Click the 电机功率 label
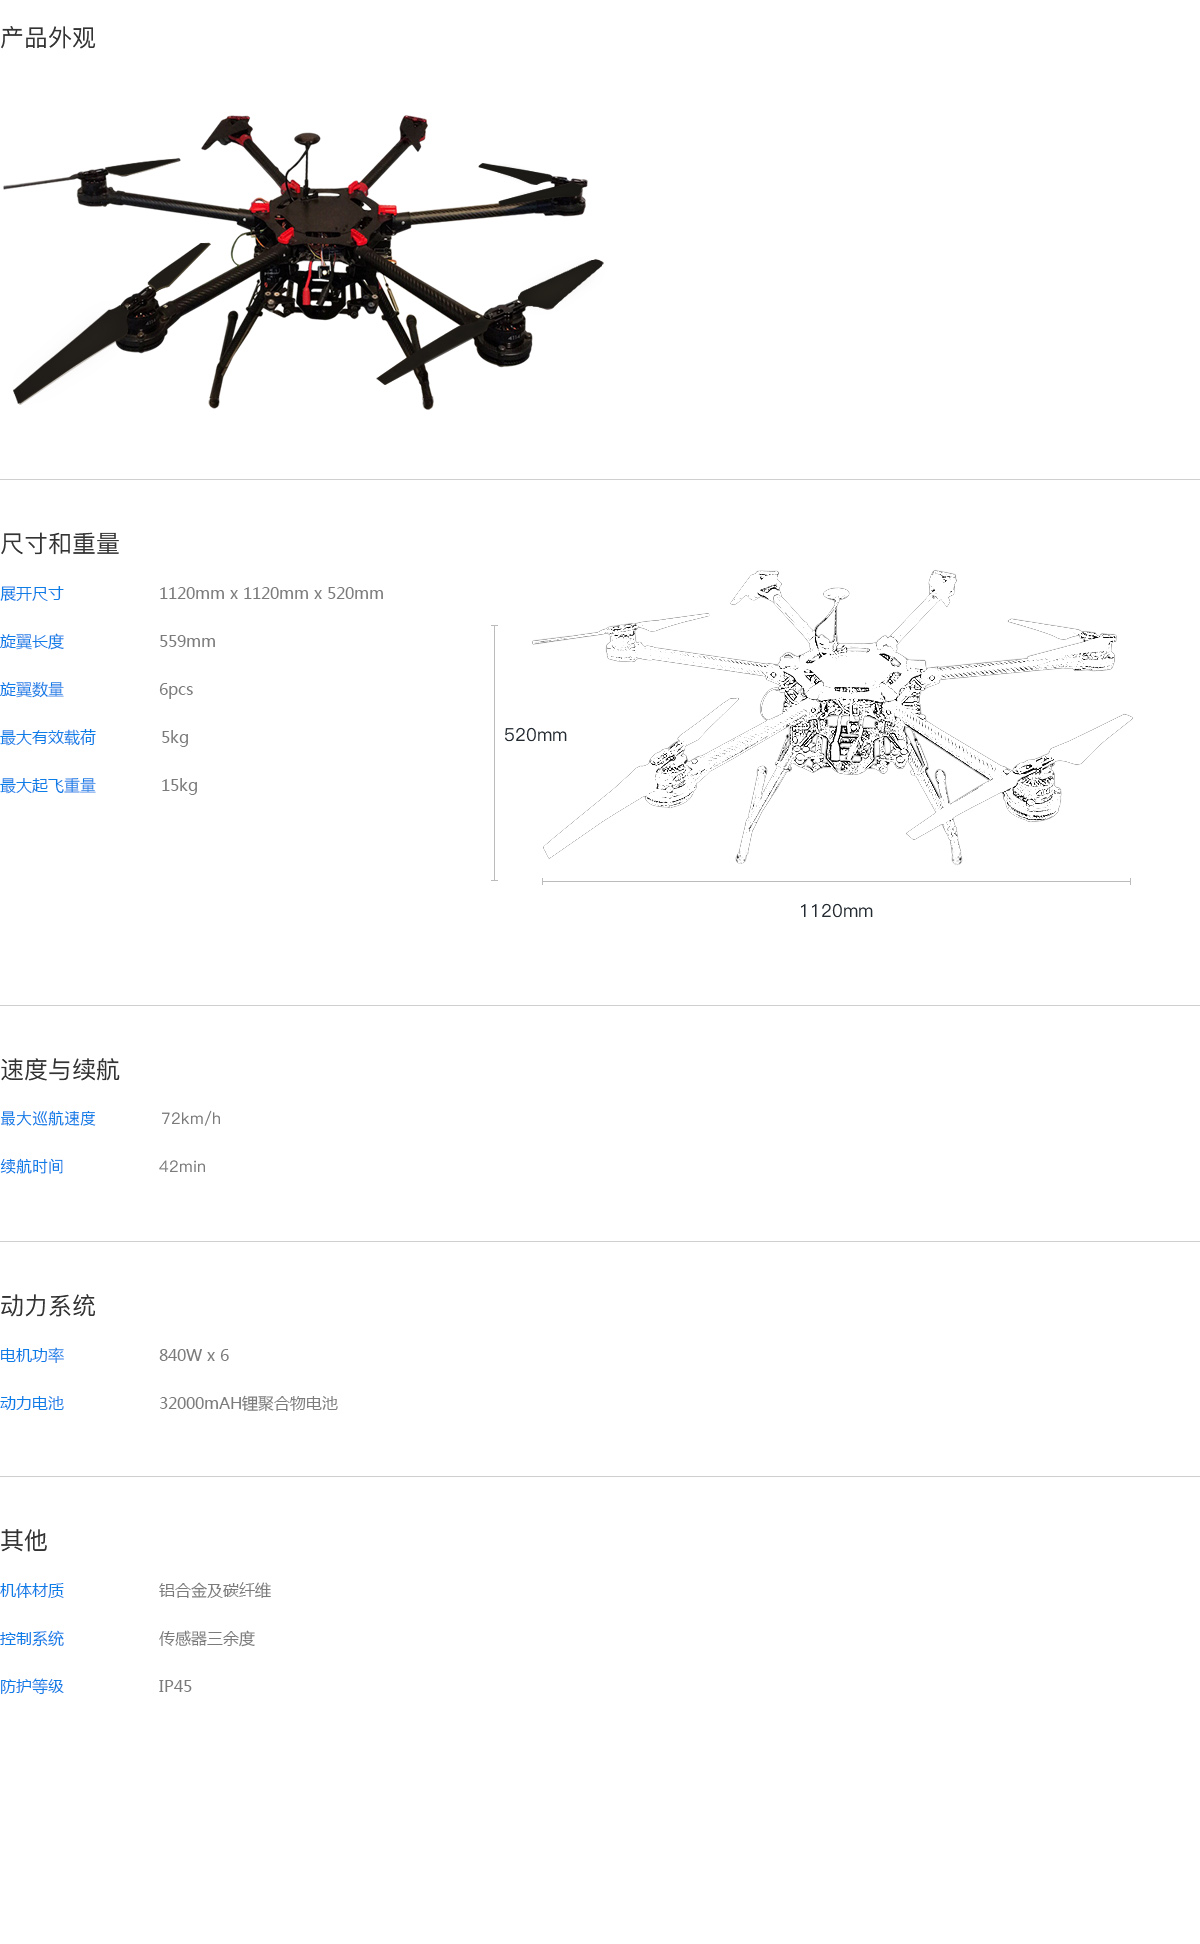 tap(32, 1356)
